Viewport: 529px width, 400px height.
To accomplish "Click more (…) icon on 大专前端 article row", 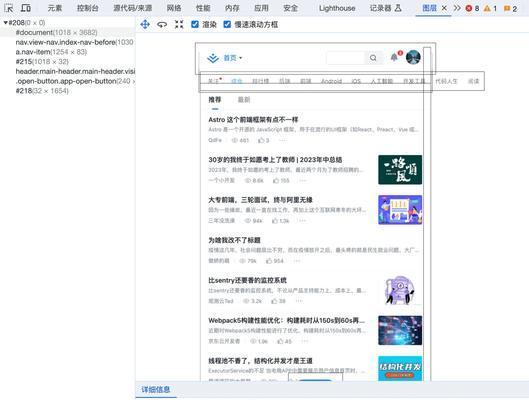I will [x=302, y=221].
